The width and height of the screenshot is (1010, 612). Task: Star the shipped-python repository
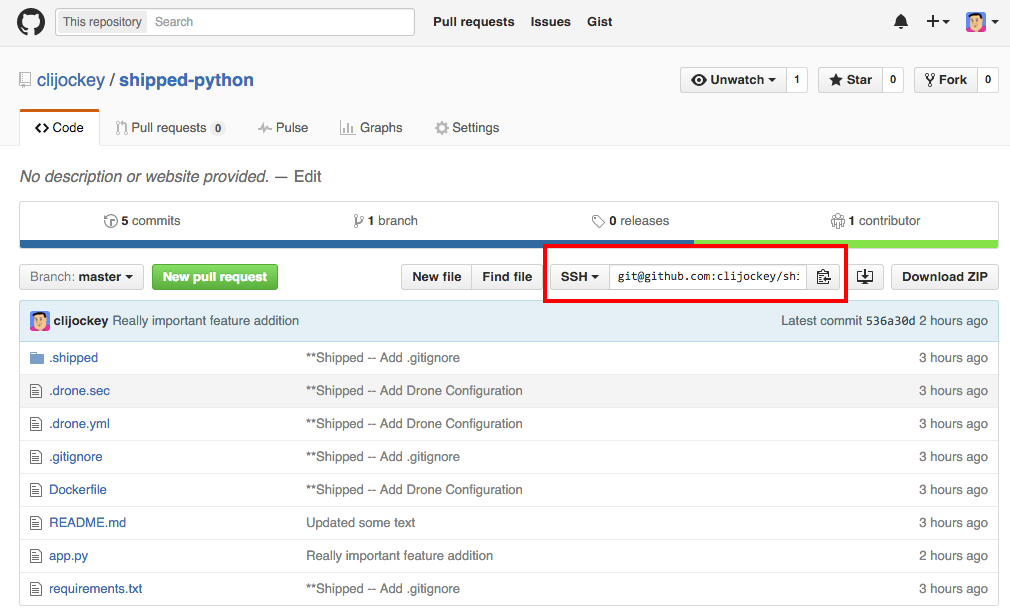tap(850, 78)
